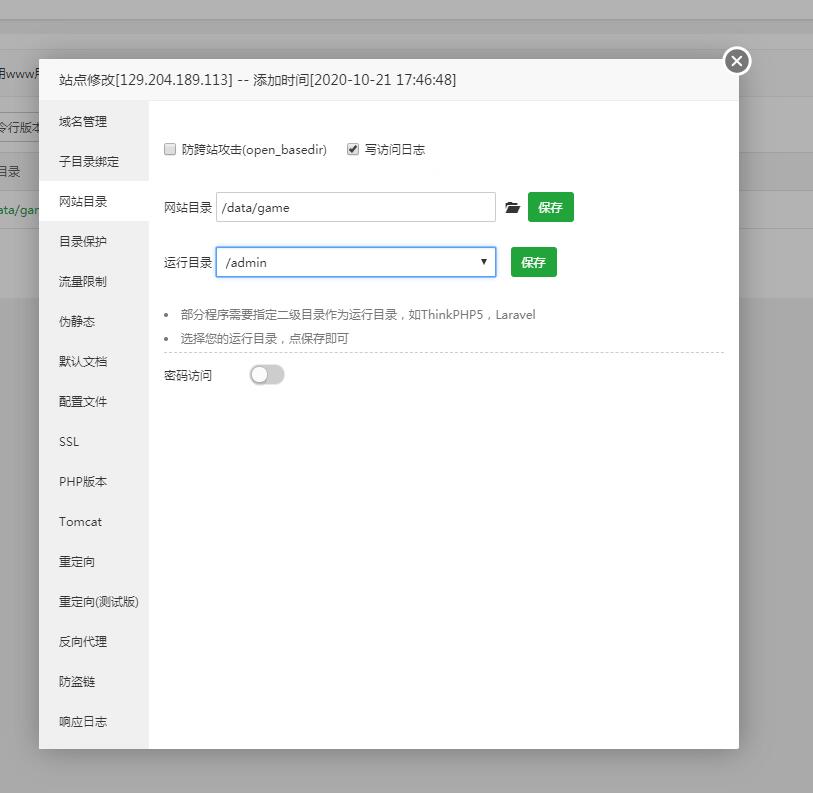Save the run directory setting
Screen dimensions: 813x793
tap(533, 262)
